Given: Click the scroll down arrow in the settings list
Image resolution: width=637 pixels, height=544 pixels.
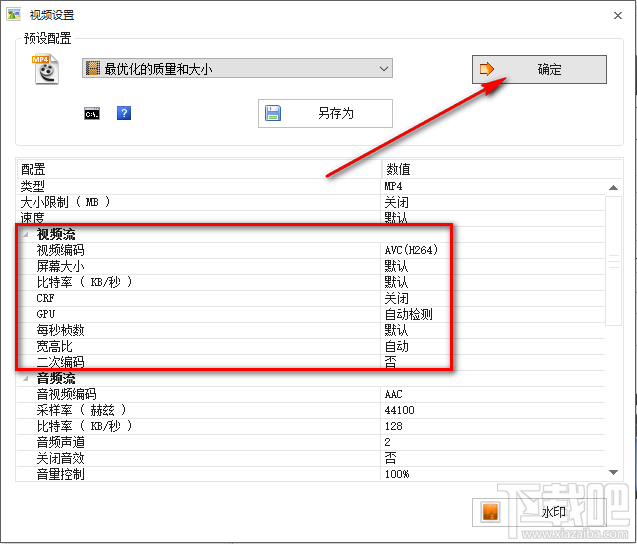Looking at the screenshot, I should 613,472.
